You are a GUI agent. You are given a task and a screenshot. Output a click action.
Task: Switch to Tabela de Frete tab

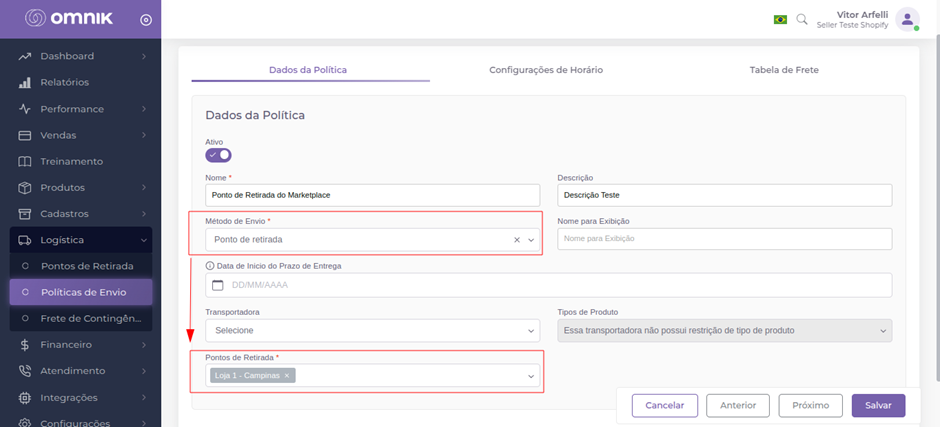click(784, 70)
